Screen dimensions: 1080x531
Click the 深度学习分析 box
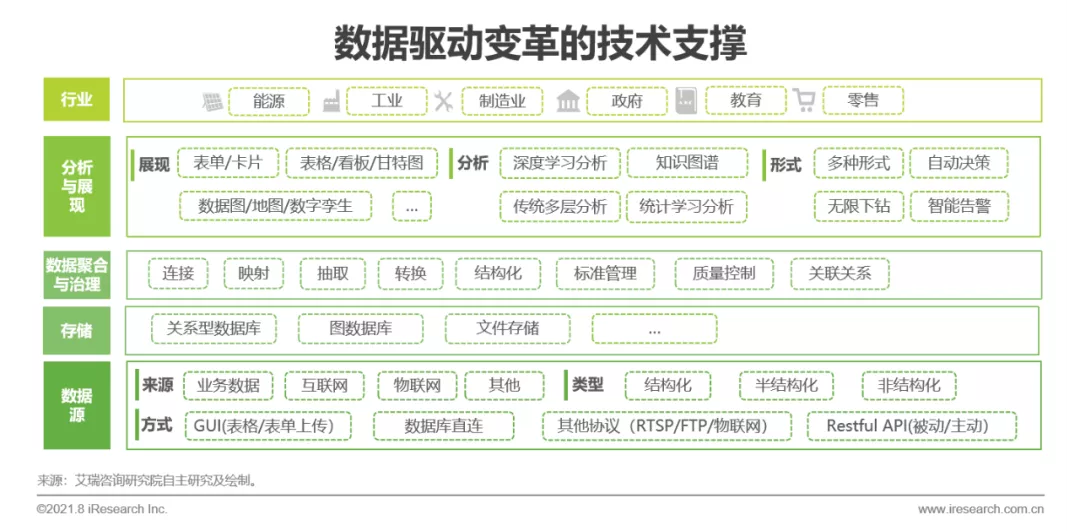[560, 163]
